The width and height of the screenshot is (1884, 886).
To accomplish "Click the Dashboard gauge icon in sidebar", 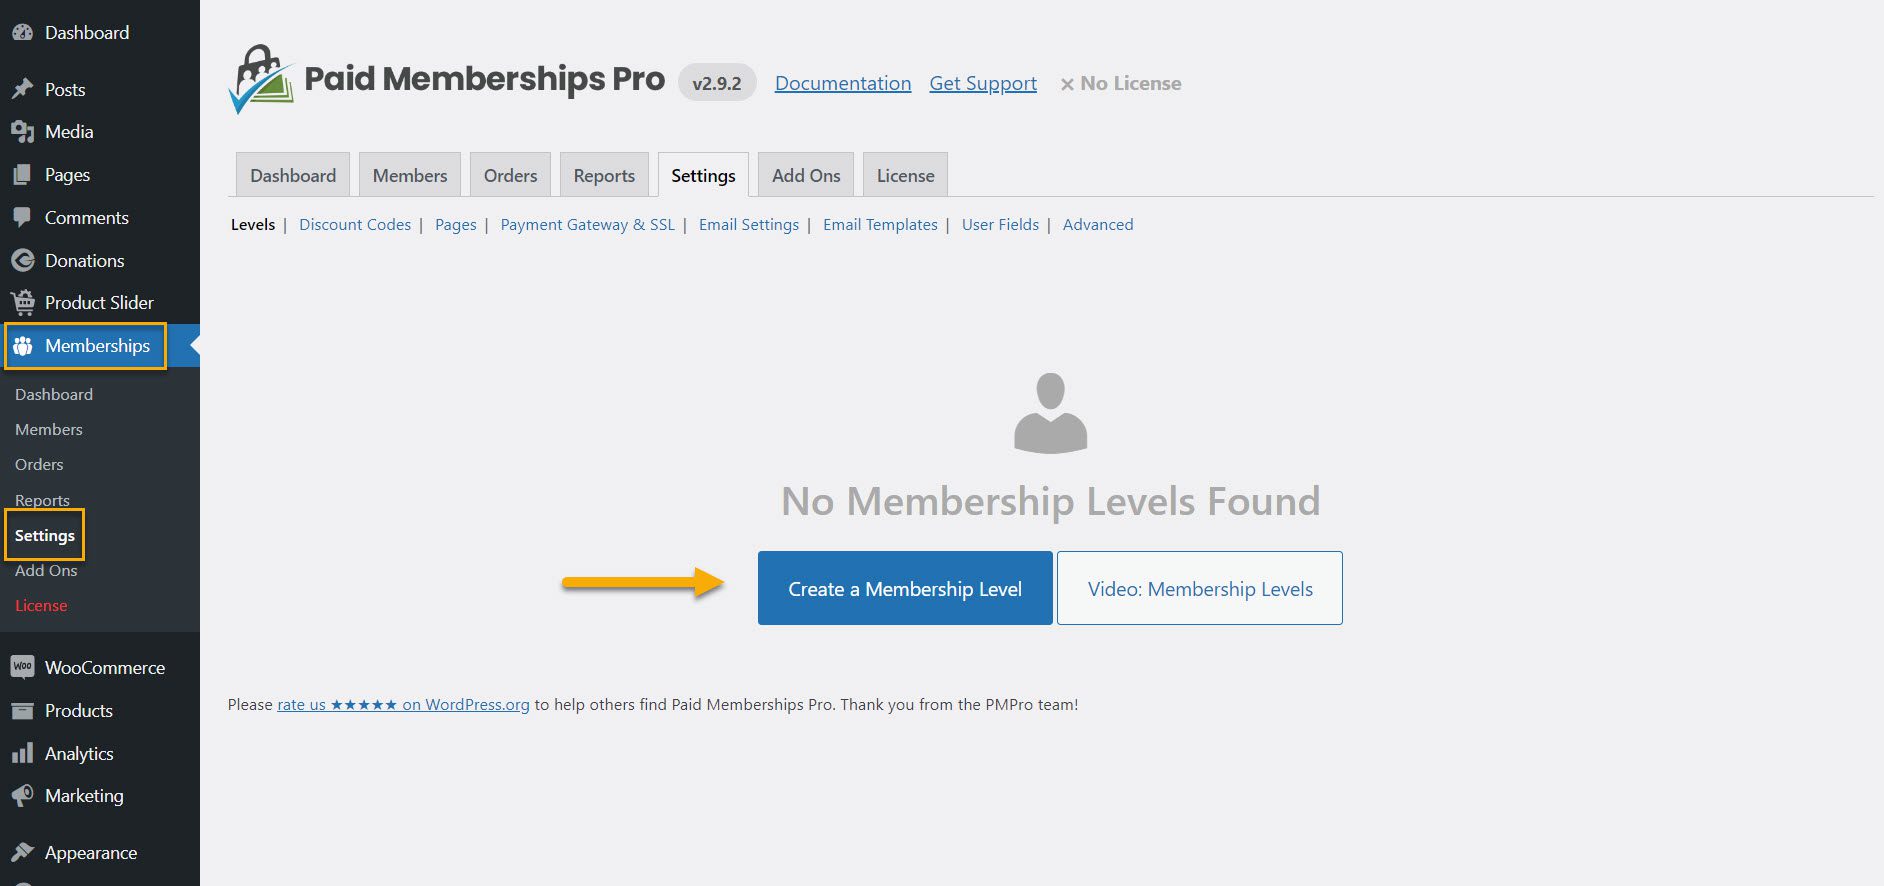I will 22,32.
